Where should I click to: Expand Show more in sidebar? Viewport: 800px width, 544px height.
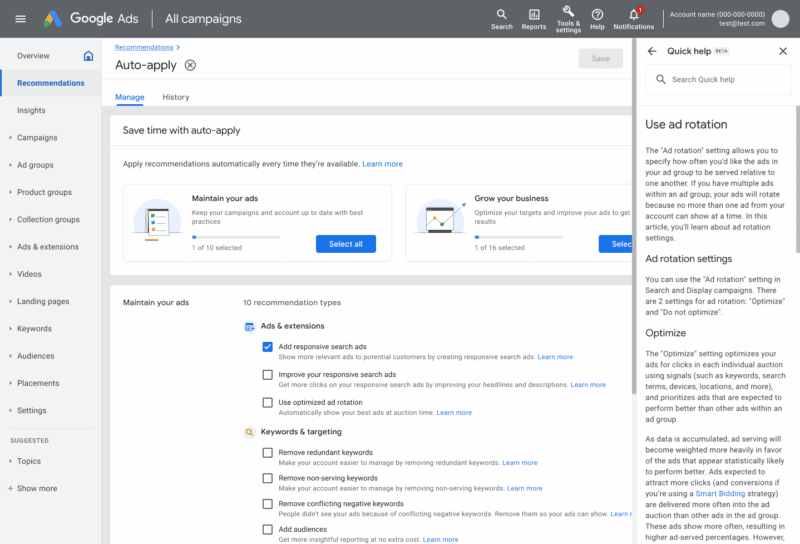click(x=36, y=489)
